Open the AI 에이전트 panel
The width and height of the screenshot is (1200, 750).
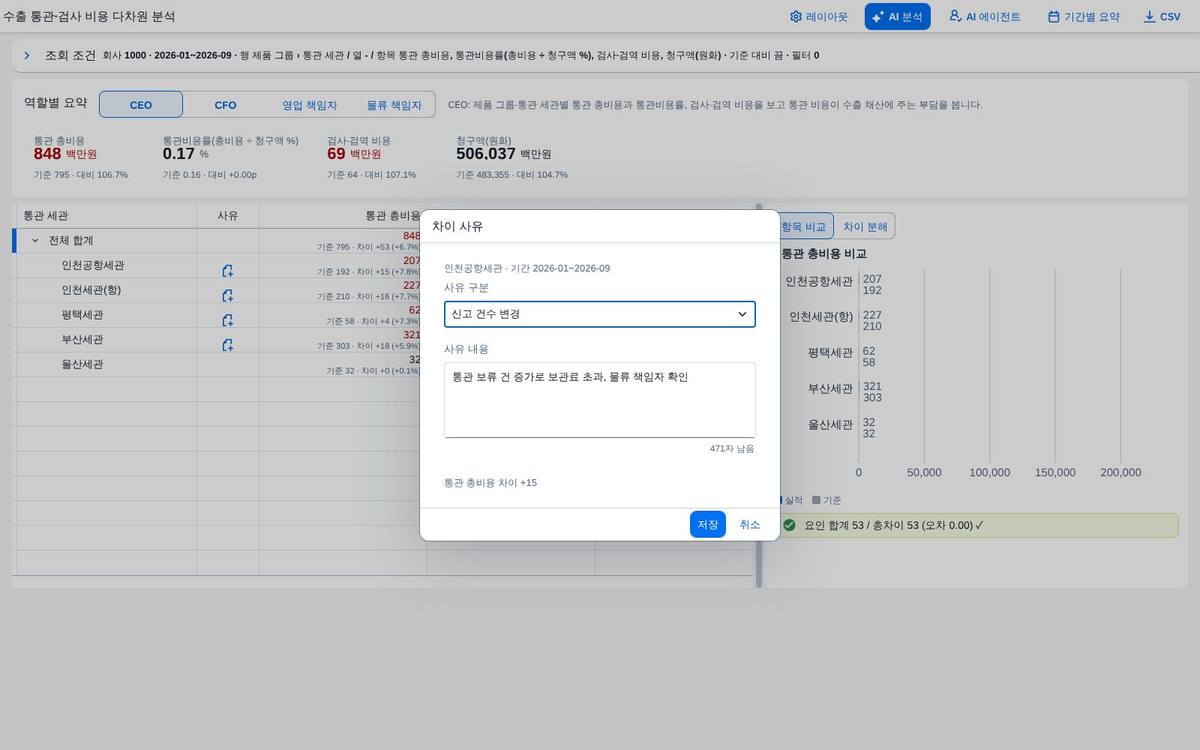[985, 17]
